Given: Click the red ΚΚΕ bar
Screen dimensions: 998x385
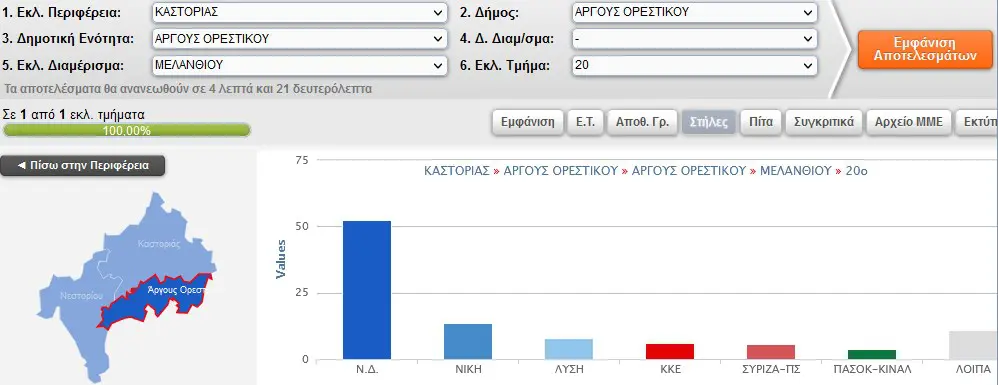Looking at the screenshot, I should click(x=670, y=352).
